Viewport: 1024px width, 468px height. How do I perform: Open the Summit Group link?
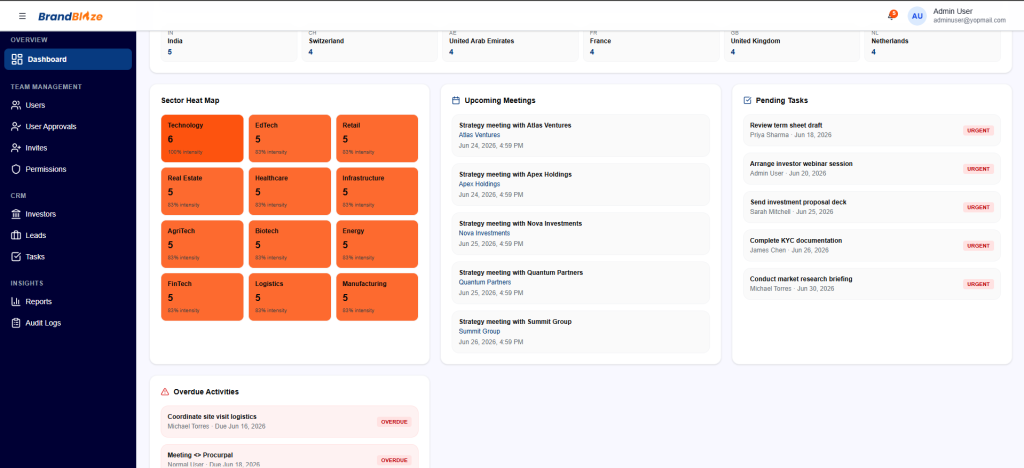[x=479, y=332]
